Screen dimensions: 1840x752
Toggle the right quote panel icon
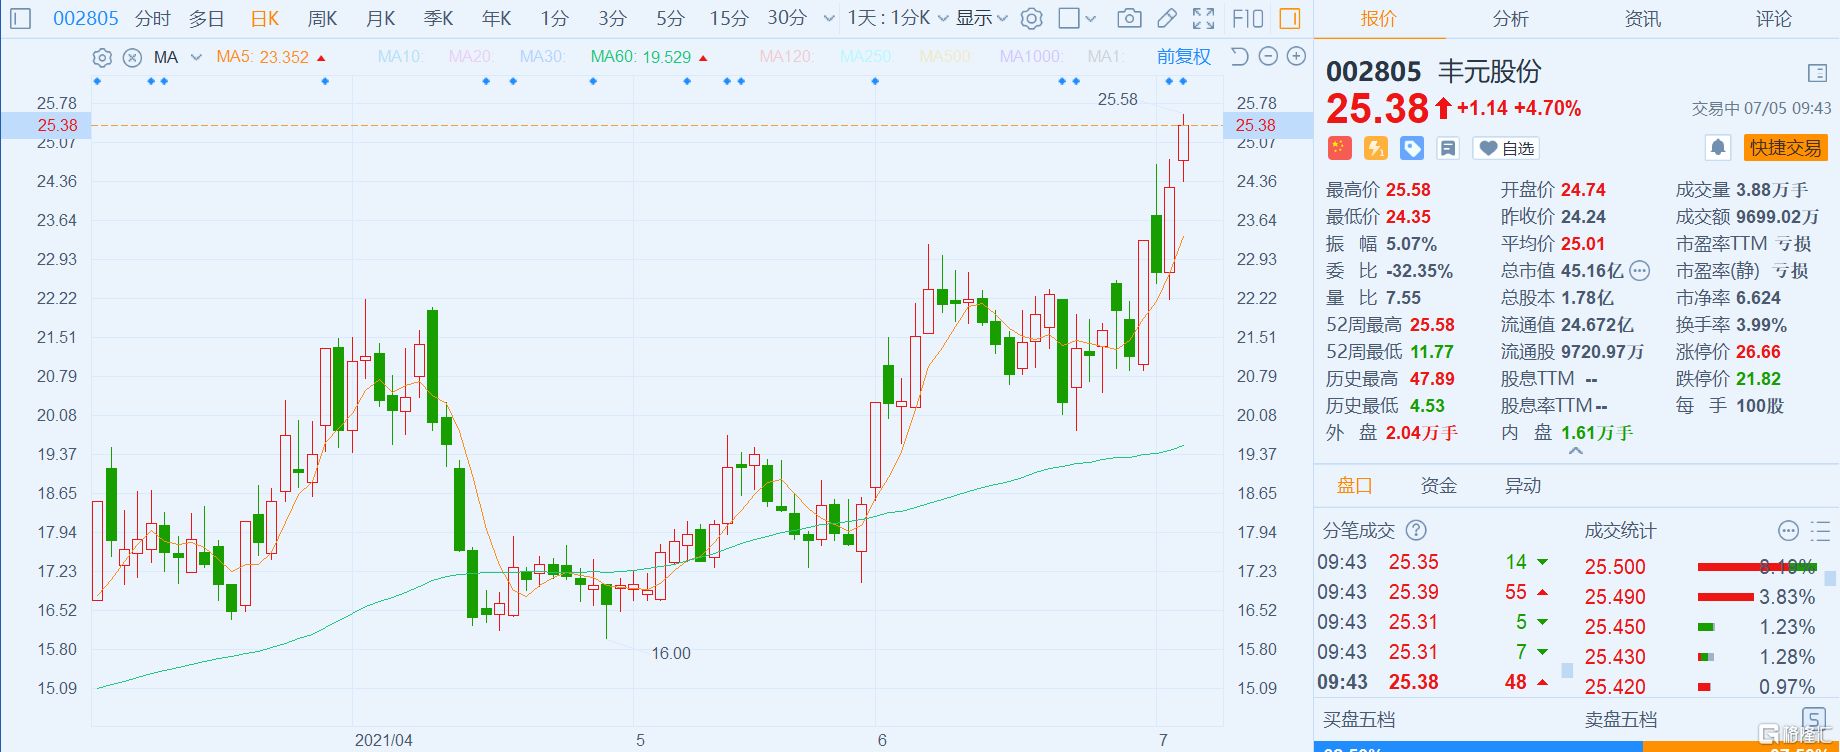coord(1290,18)
